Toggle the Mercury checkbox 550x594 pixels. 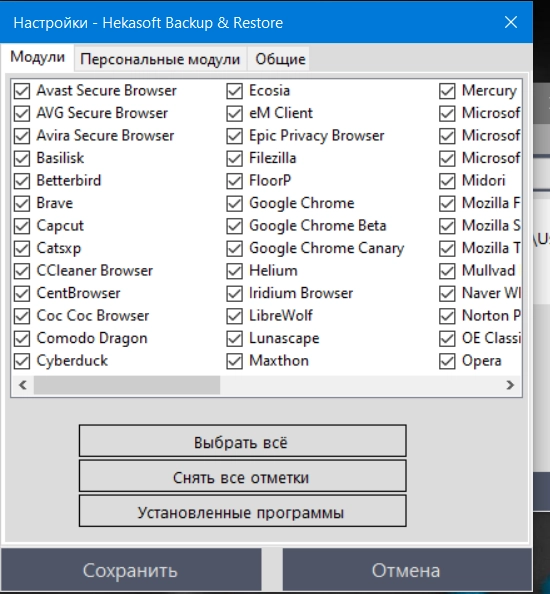click(x=447, y=91)
